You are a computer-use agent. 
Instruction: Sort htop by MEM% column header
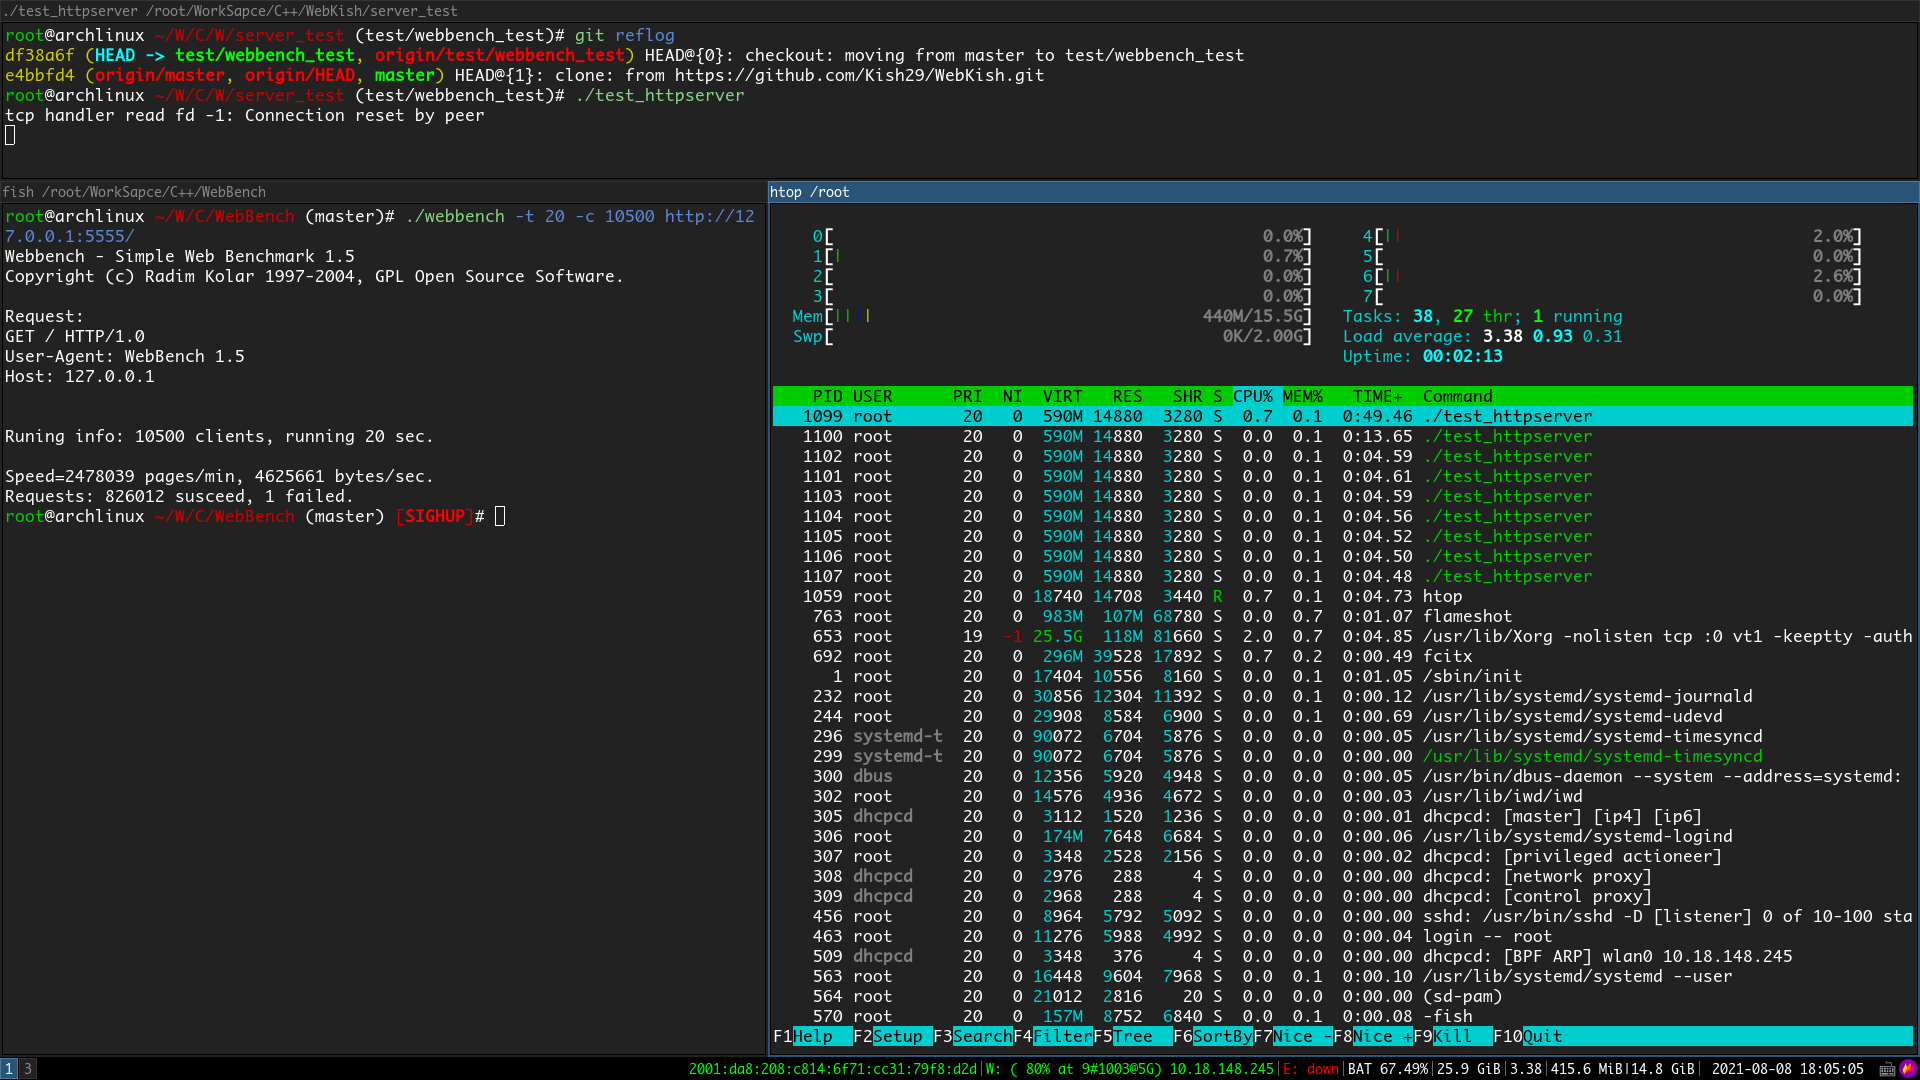pyautogui.click(x=1302, y=396)
